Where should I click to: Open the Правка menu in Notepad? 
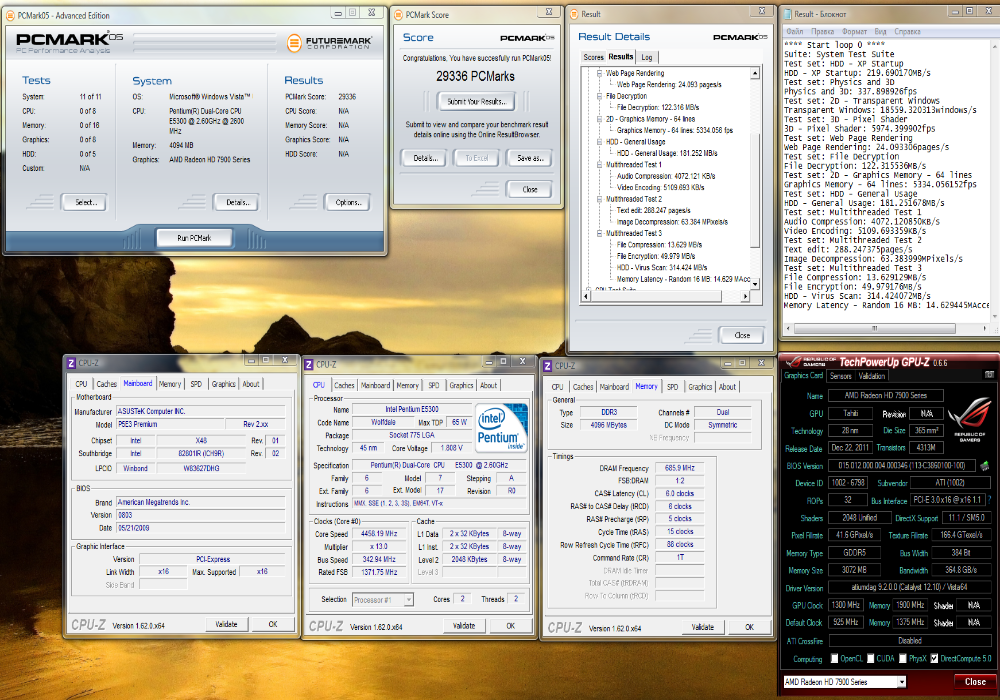pyautogui.click(x=823, y=31)
